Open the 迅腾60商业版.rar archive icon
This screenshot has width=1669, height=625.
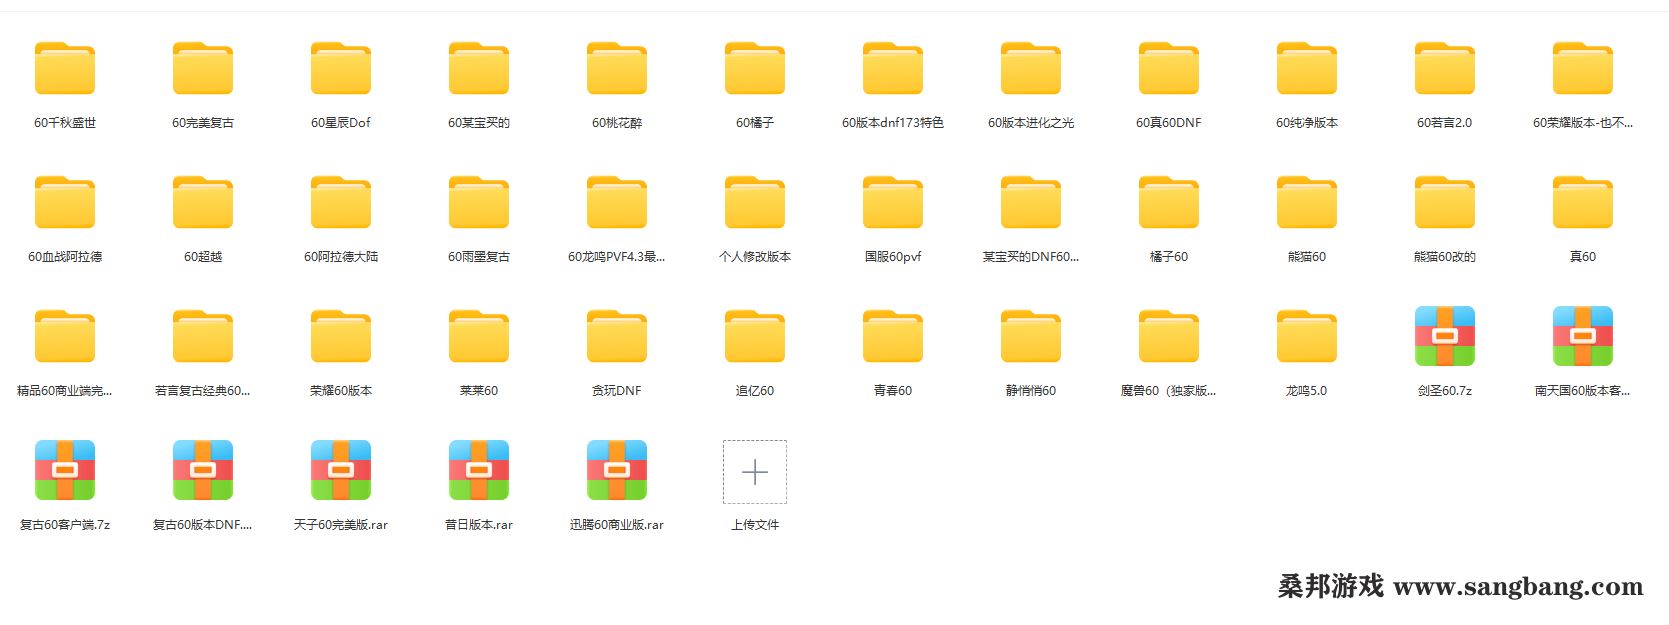click(x=617, y=470)
